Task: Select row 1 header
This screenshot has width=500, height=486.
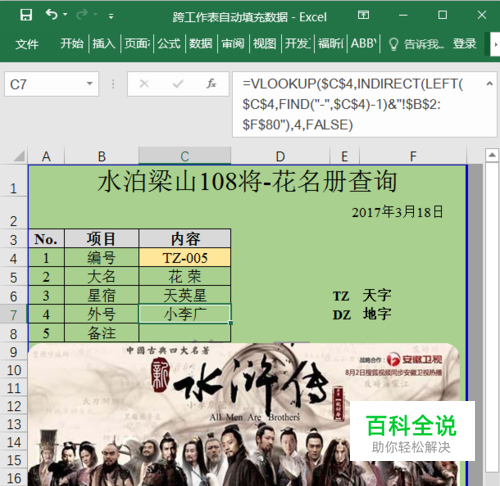Action: 13,181
